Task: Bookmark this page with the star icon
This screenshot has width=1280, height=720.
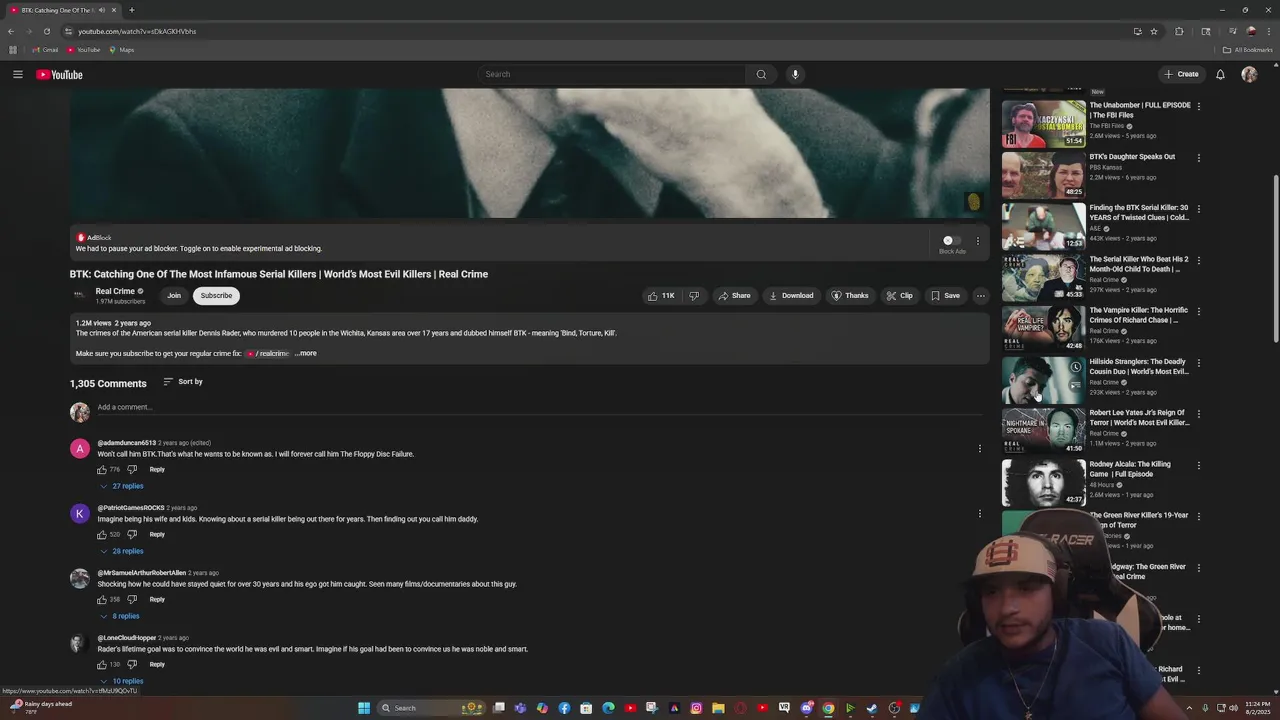Action: click(x=1154, y=31)
